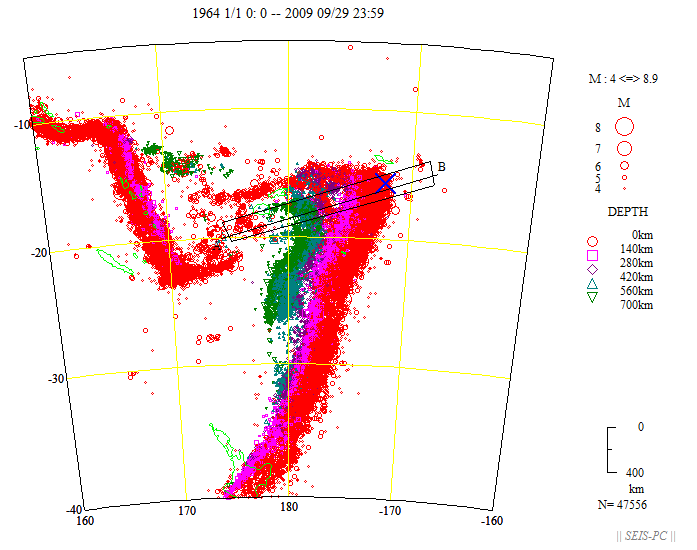Image resolution: width=697 pixels, height=550 pixels.
Task: Click the 0km depth label
Action: coord(643,234)
